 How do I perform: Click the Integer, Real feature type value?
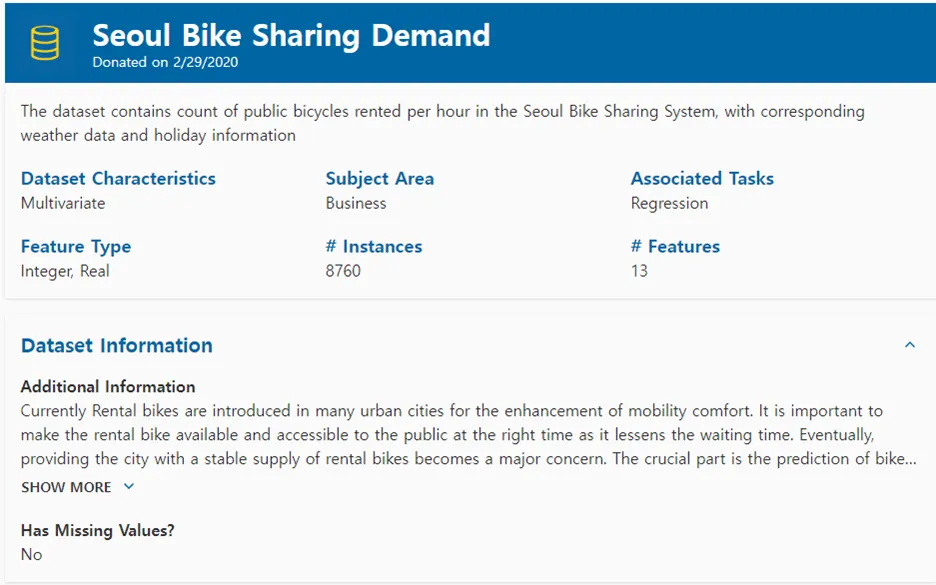pos(65,271)
